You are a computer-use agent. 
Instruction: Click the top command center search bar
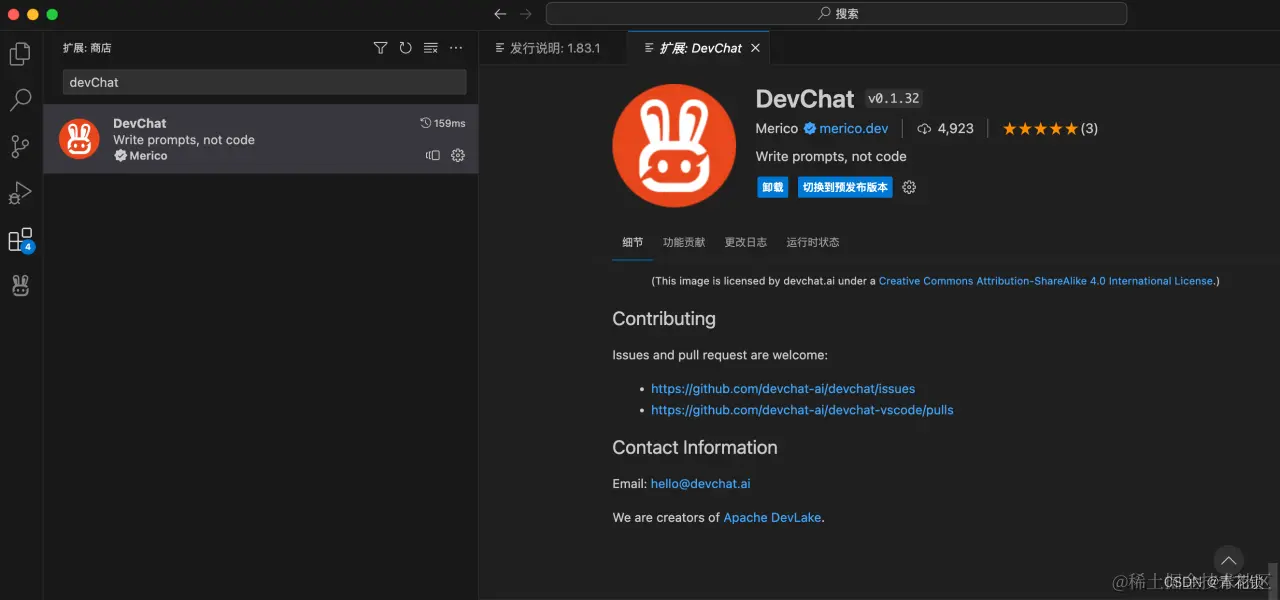836,14
